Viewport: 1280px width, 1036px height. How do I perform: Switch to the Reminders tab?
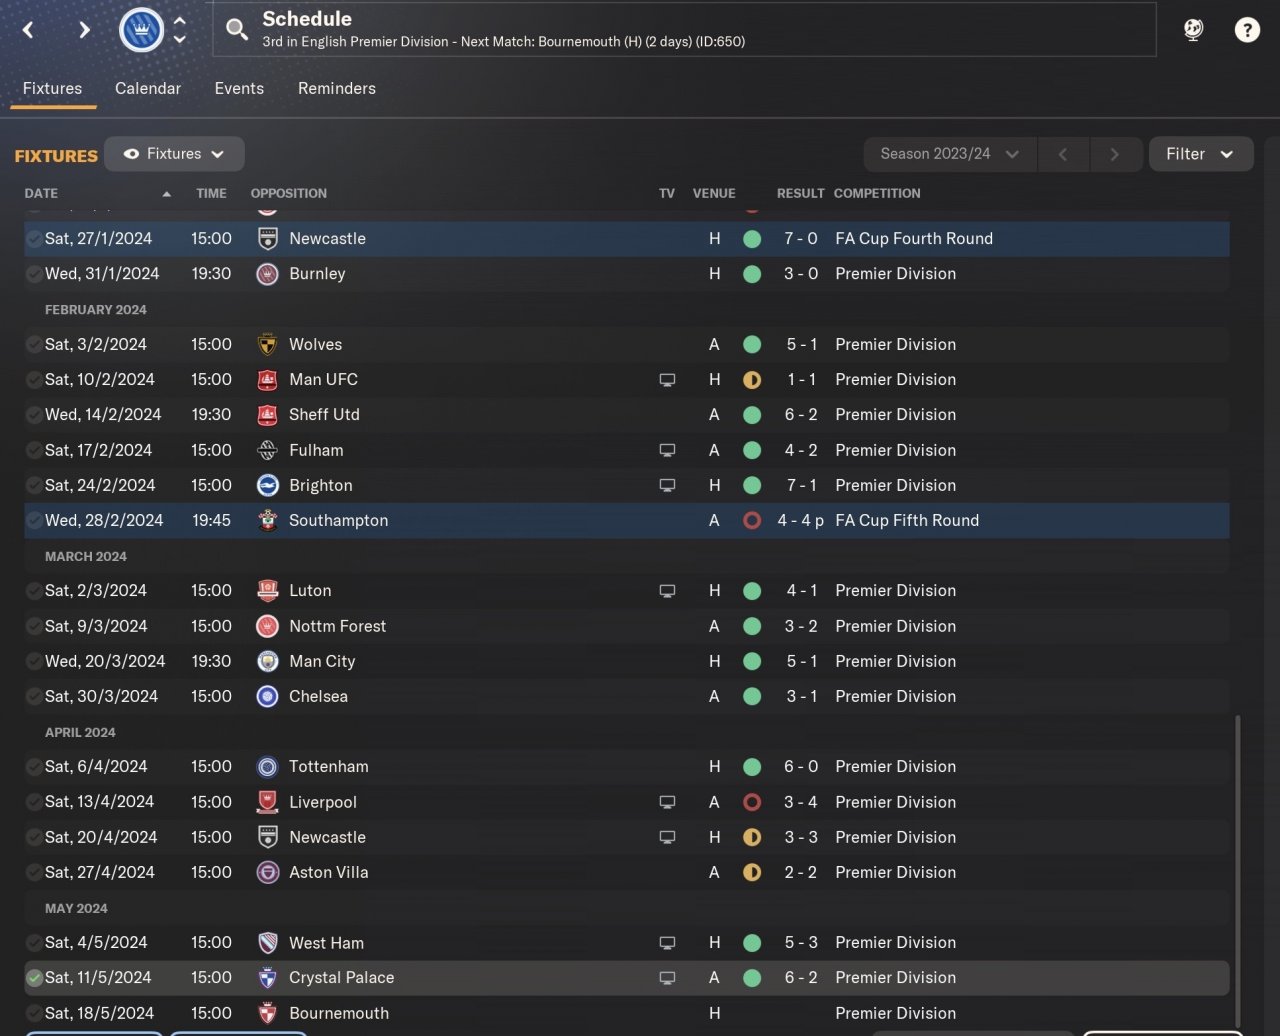point(337,88)
